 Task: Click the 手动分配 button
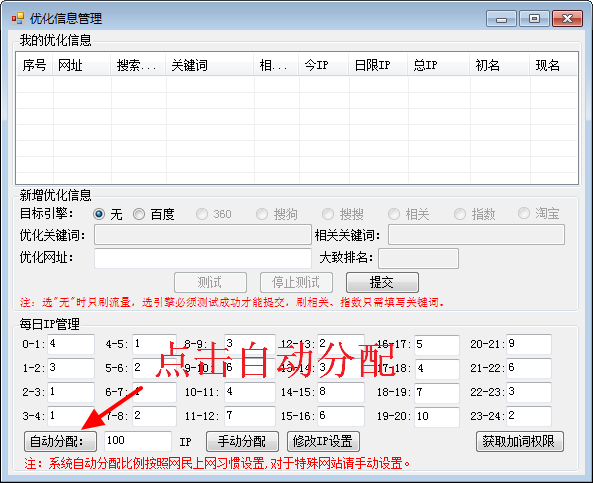(242, 441)
